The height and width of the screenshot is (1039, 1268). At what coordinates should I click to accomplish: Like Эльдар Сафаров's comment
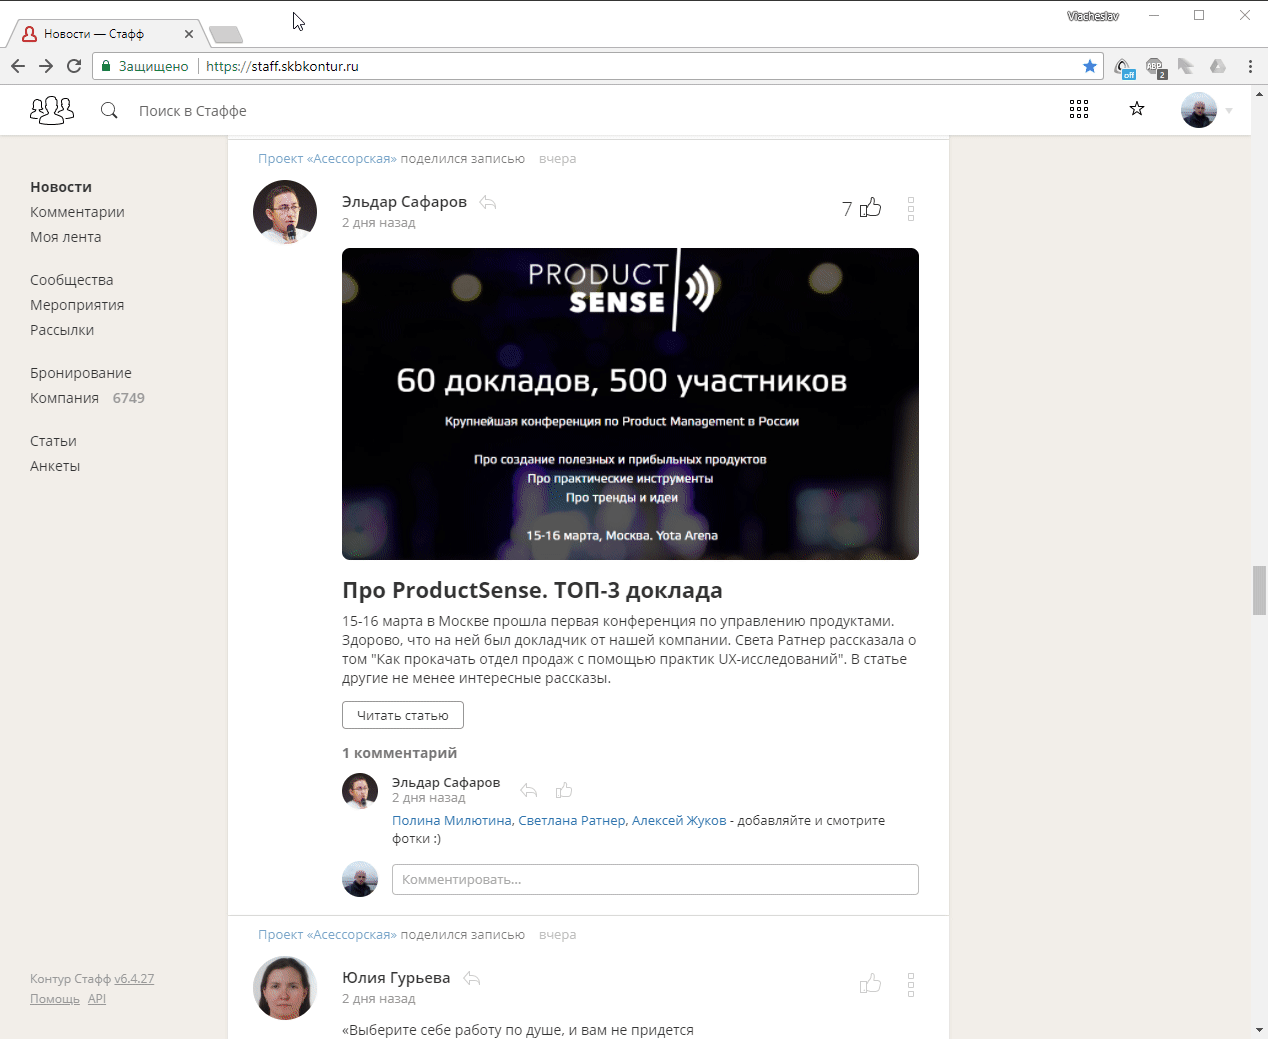point(564,790)
